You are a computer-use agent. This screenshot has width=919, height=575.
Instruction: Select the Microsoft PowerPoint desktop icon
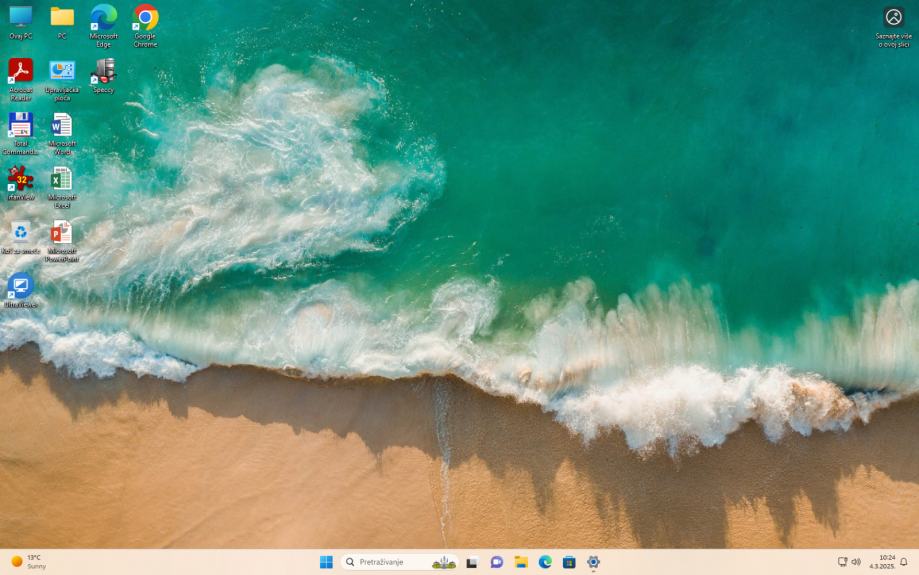pos(62,241)
